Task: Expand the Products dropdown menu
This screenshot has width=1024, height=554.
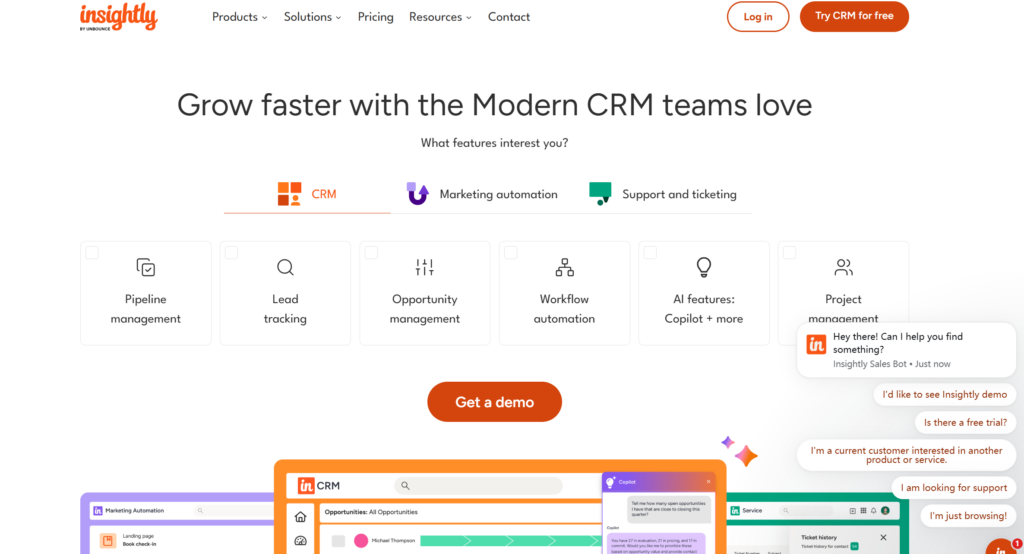Action: (239, 17)
